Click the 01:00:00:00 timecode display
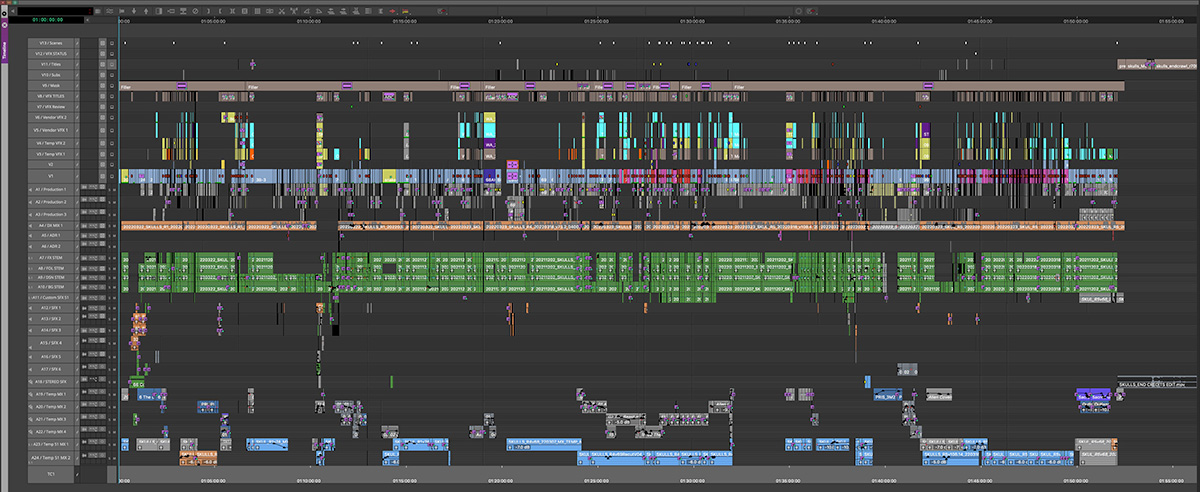 pos(48,20)
